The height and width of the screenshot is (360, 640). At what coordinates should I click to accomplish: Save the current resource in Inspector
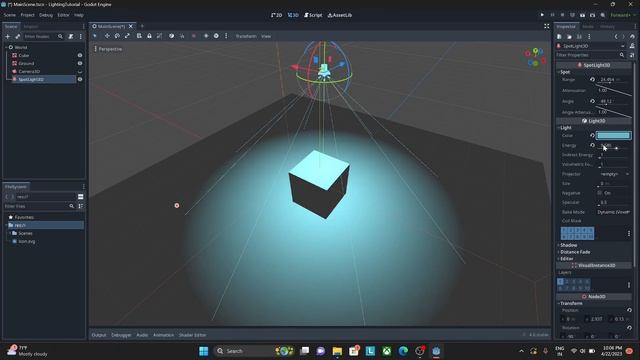(579, 36)
